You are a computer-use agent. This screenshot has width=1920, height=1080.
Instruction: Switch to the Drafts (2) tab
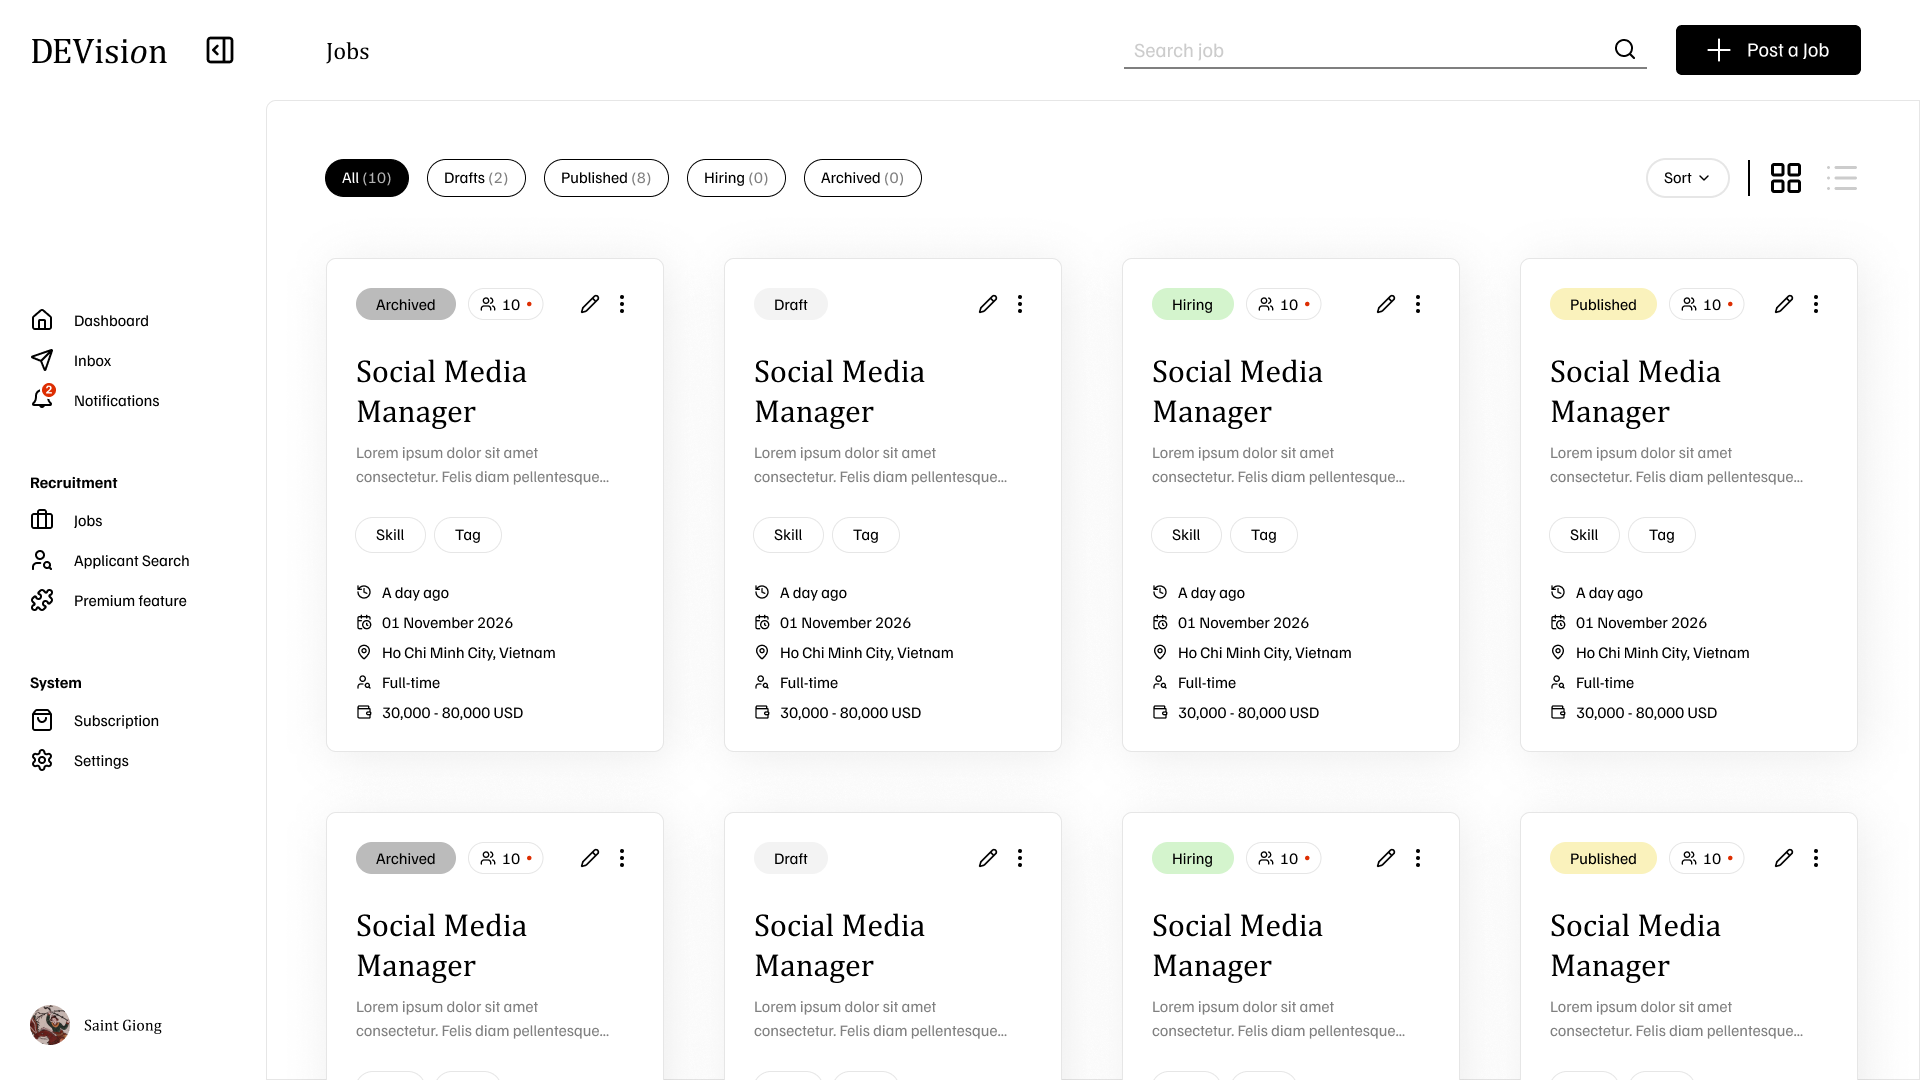tap(475, 178)
